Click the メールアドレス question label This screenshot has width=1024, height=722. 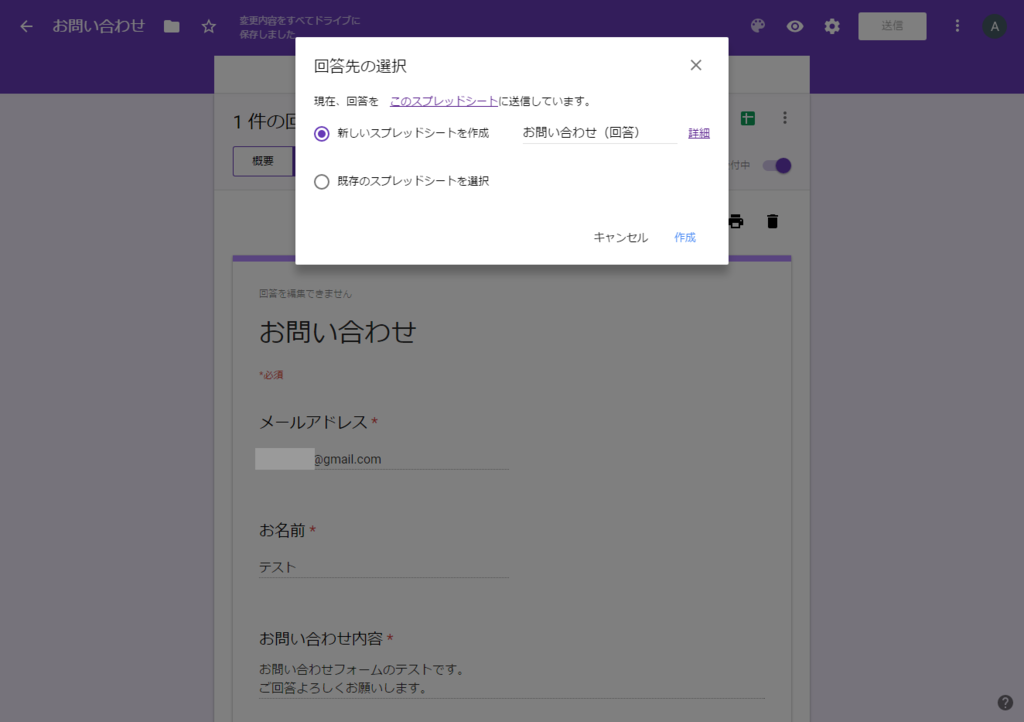tap(313, 422)
